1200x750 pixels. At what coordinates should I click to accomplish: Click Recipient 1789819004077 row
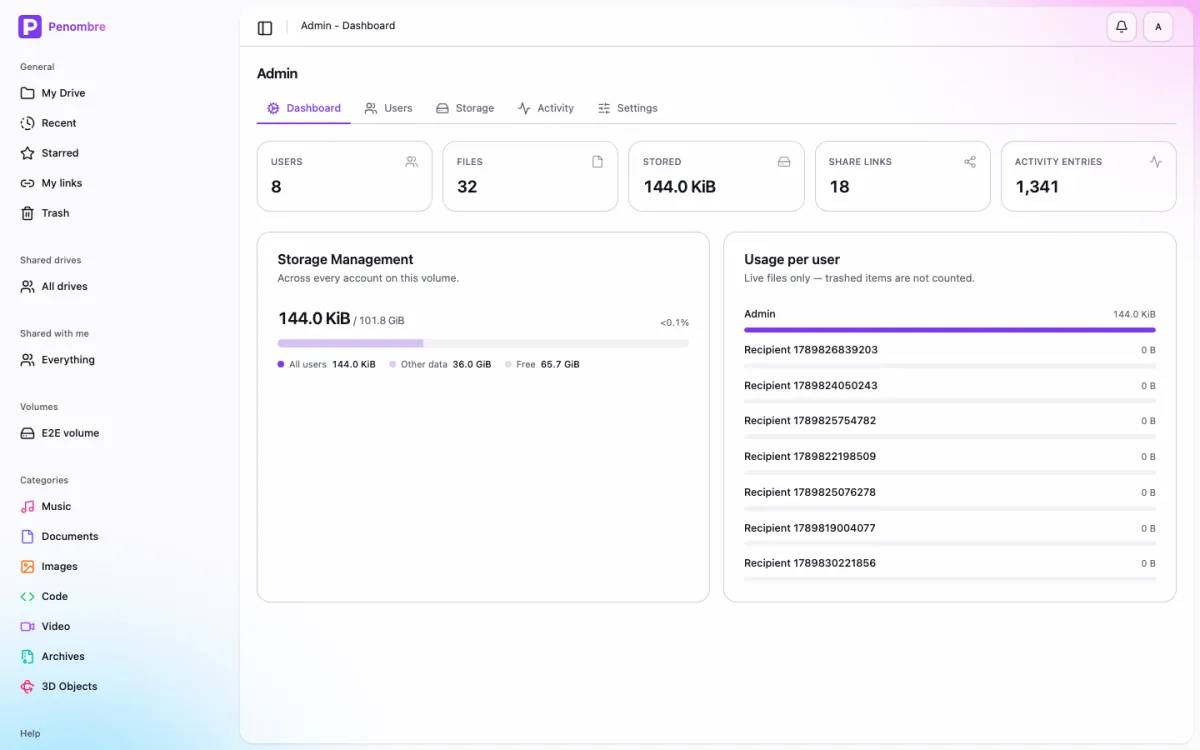(x=950, y=534)
